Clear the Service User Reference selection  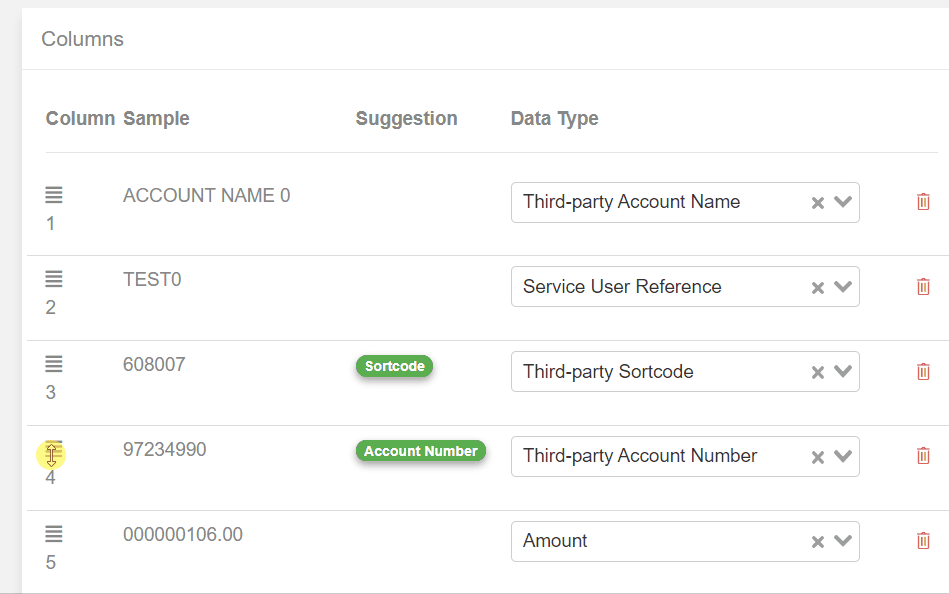tap(818, 288)
